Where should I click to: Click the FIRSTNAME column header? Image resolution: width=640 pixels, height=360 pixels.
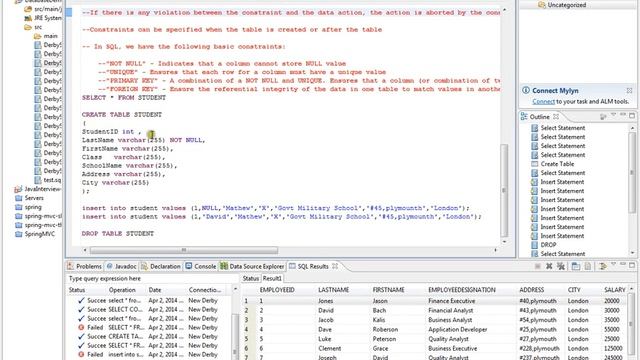click(388, 289)
